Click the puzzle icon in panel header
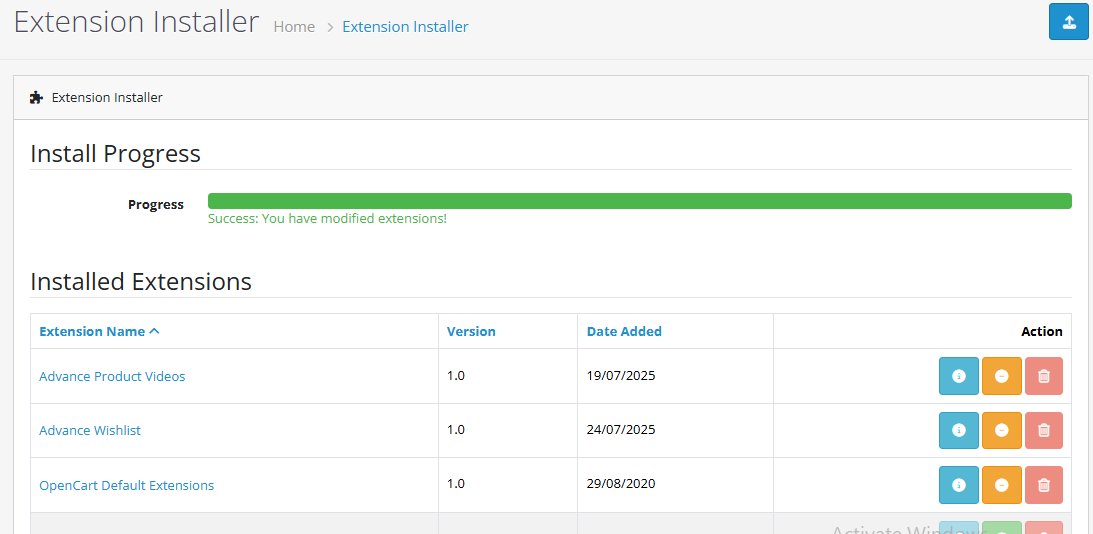The width and height of the screenshot is (1093, 534). coord(37,97)
